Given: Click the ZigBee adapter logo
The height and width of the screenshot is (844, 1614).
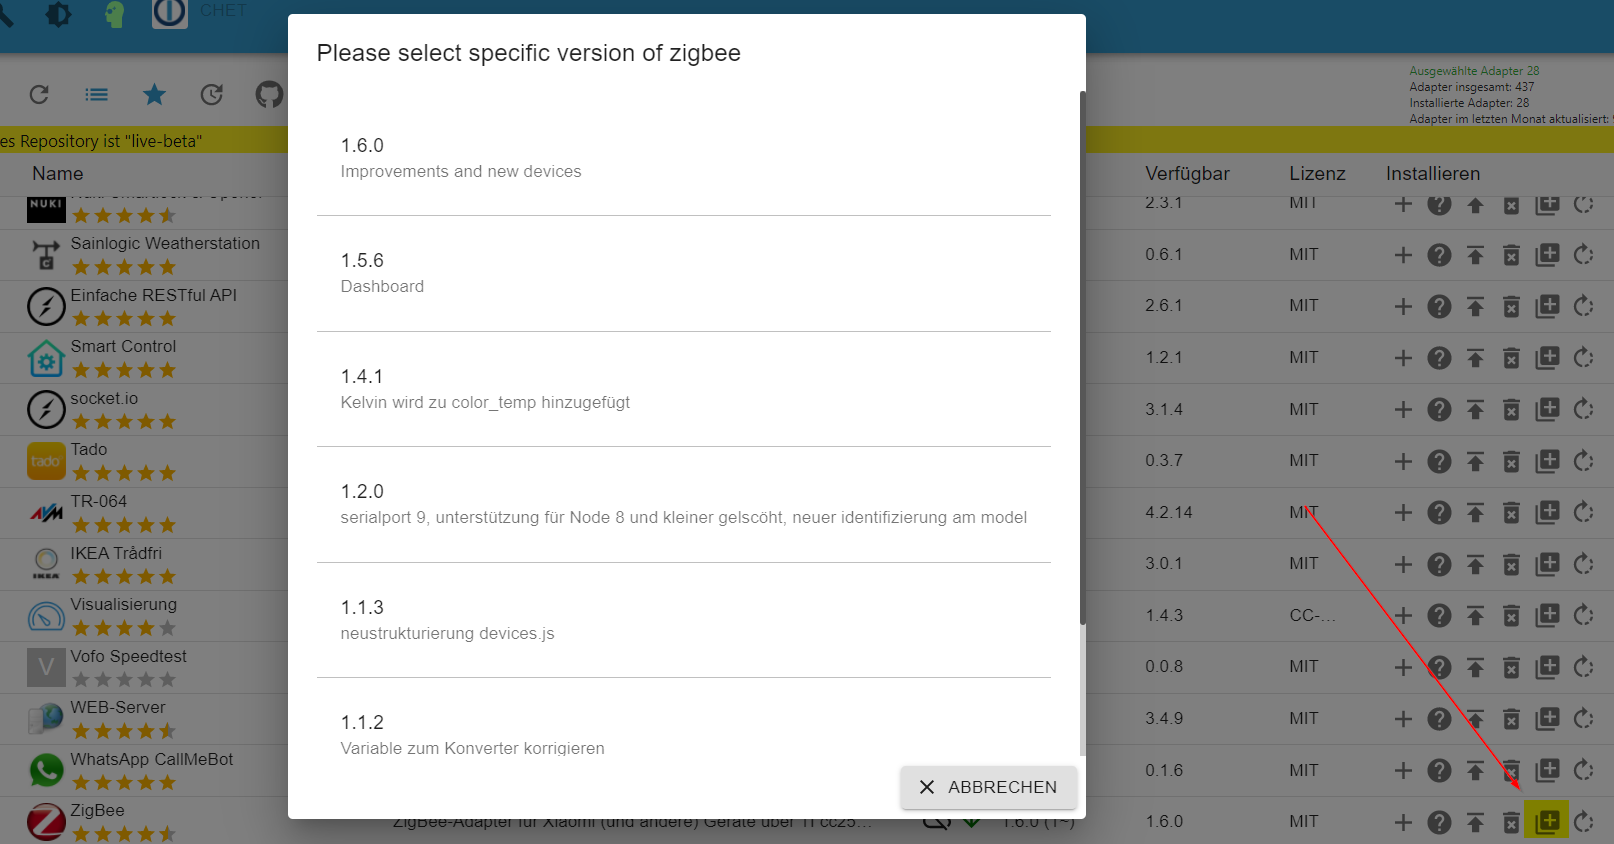Looking at the screenshot, I should click(x=46, y=822).
